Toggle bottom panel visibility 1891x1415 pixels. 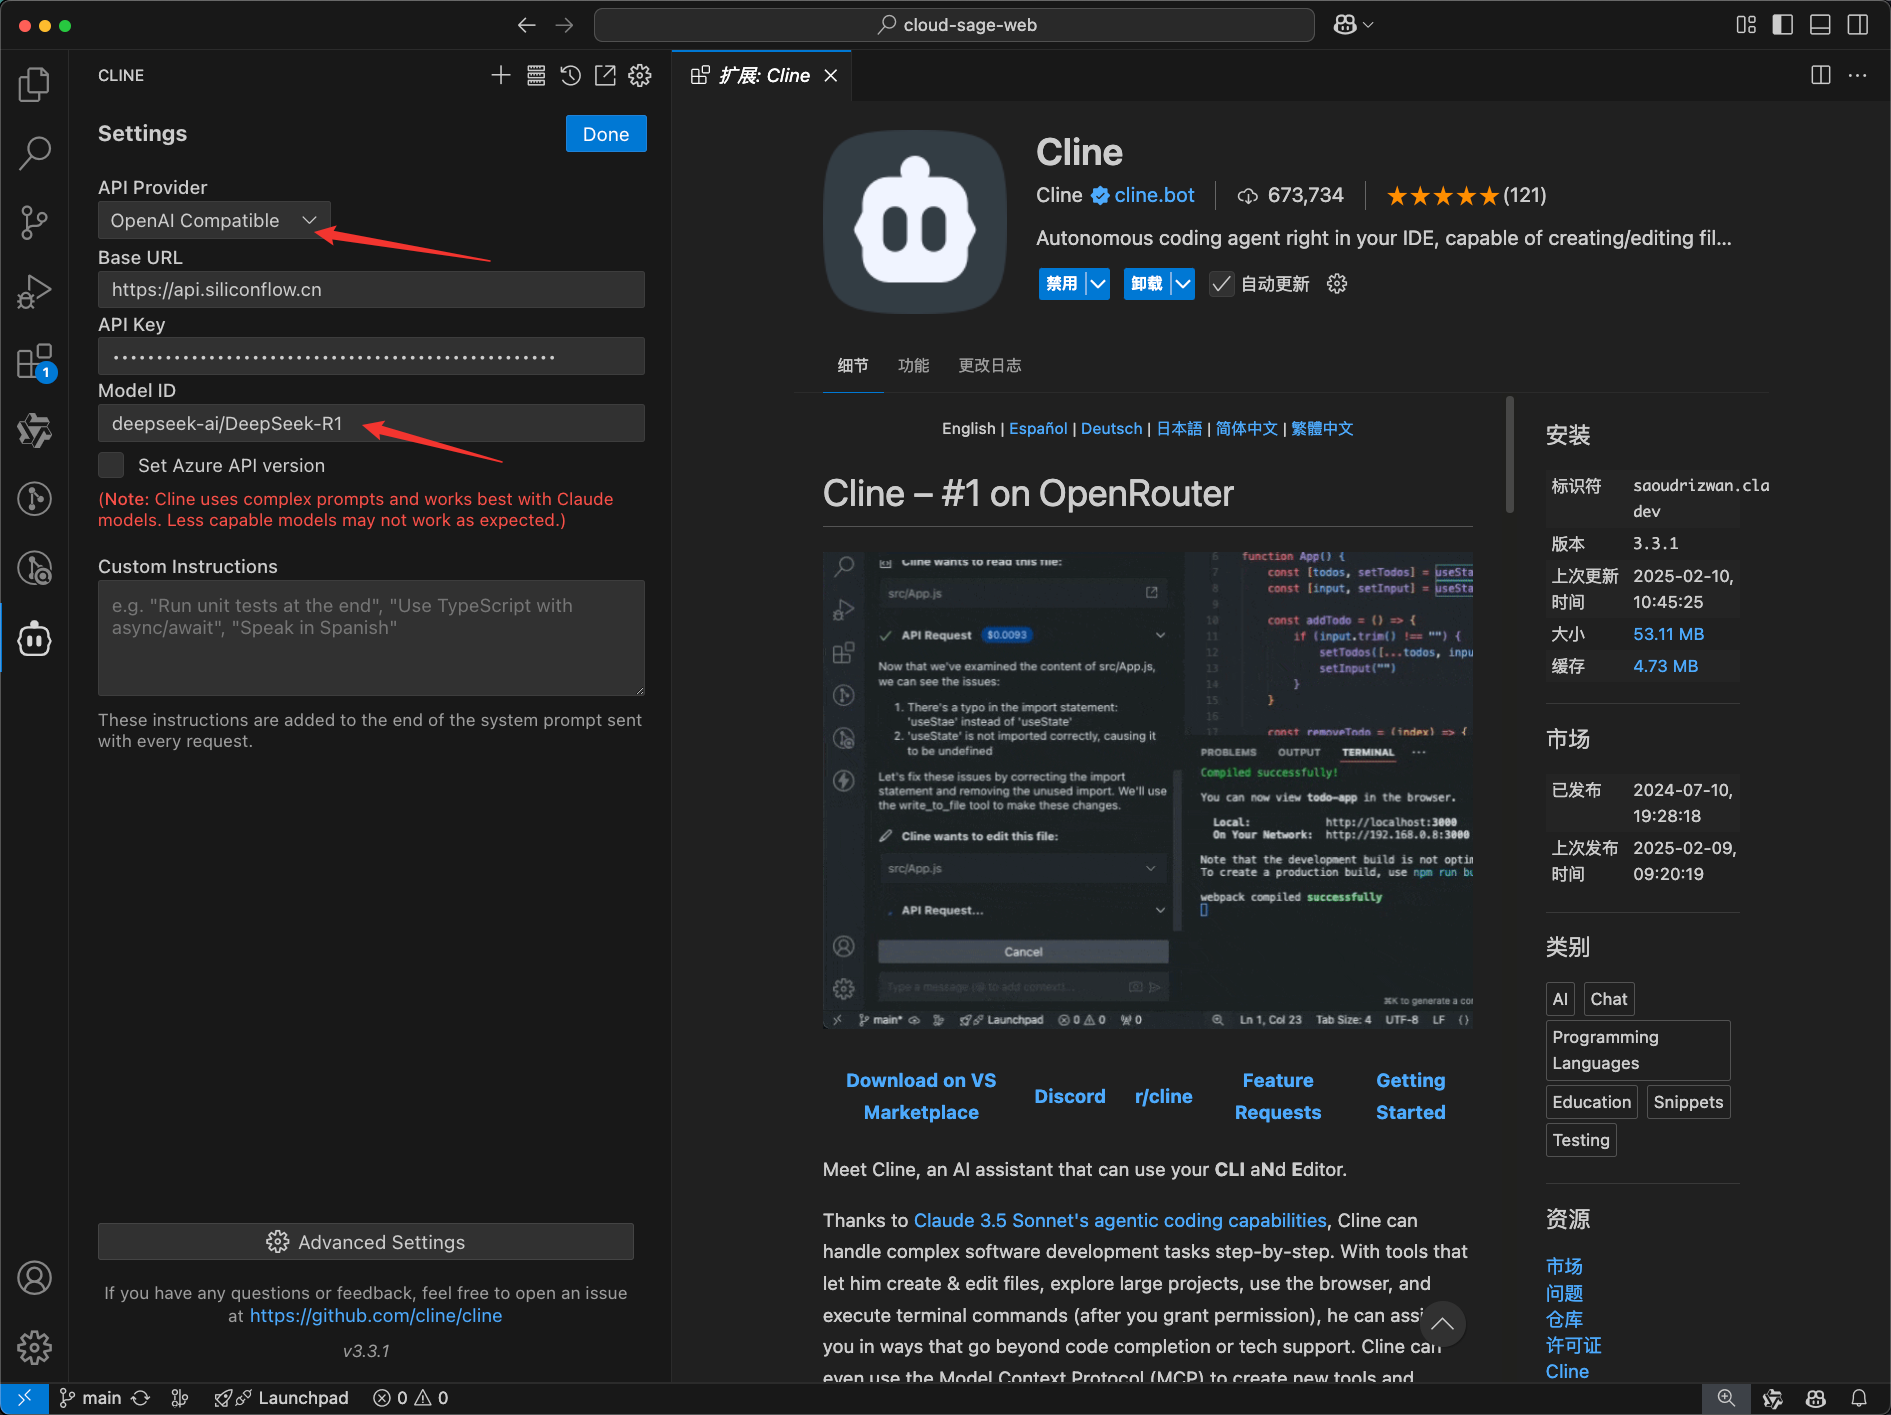(1820, 25)
